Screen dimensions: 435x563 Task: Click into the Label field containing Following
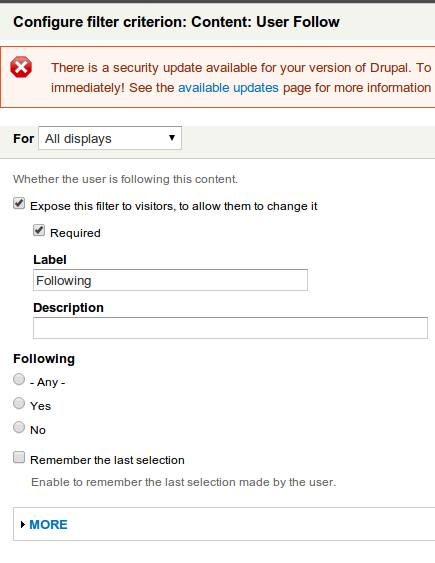[x=170, y=280]
